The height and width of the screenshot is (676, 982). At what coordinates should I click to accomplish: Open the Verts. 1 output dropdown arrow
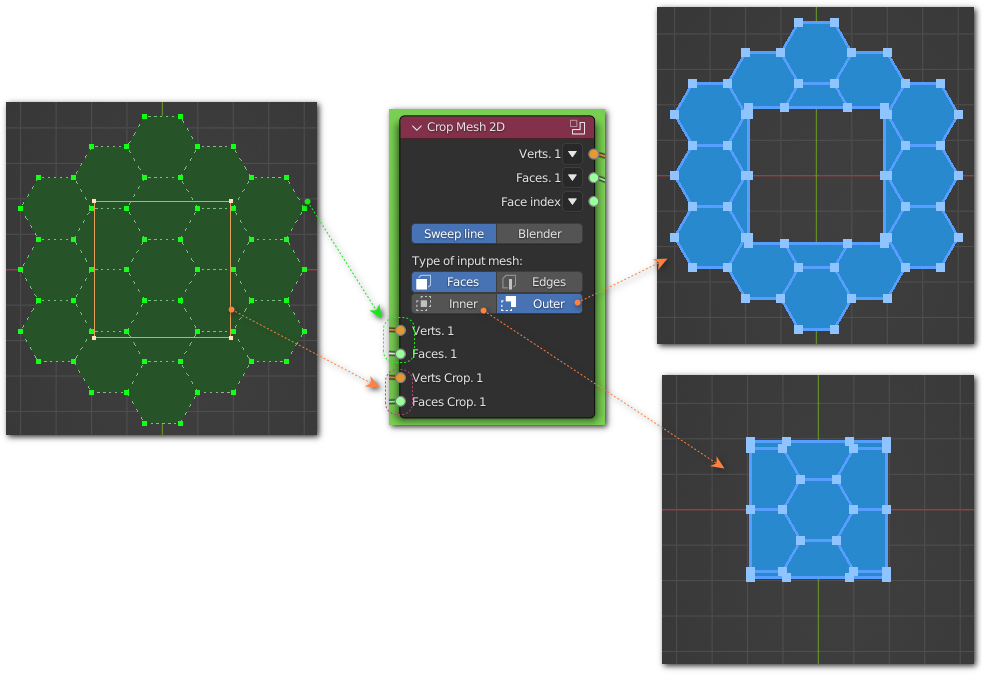[x=572, y=154]
